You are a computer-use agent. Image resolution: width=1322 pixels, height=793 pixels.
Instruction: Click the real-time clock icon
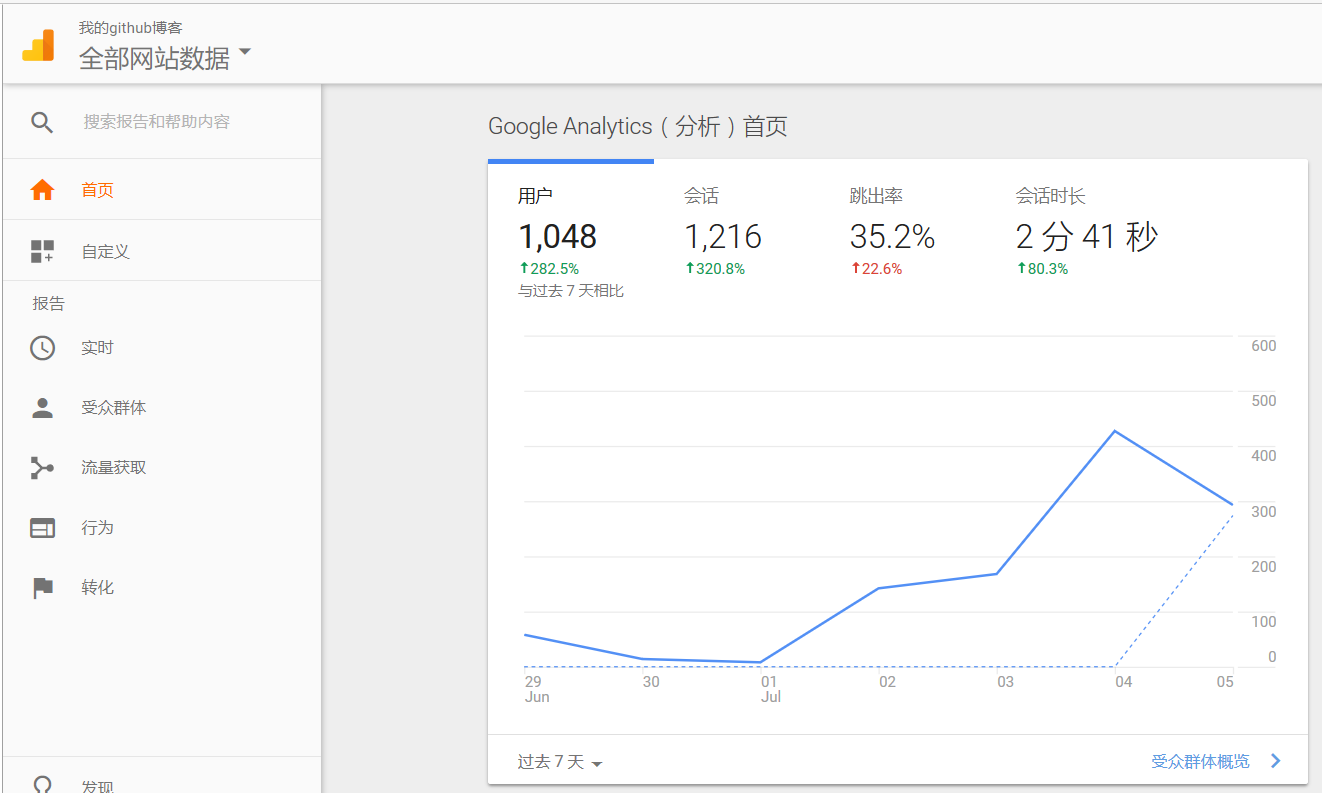click(x=42, y=348)
